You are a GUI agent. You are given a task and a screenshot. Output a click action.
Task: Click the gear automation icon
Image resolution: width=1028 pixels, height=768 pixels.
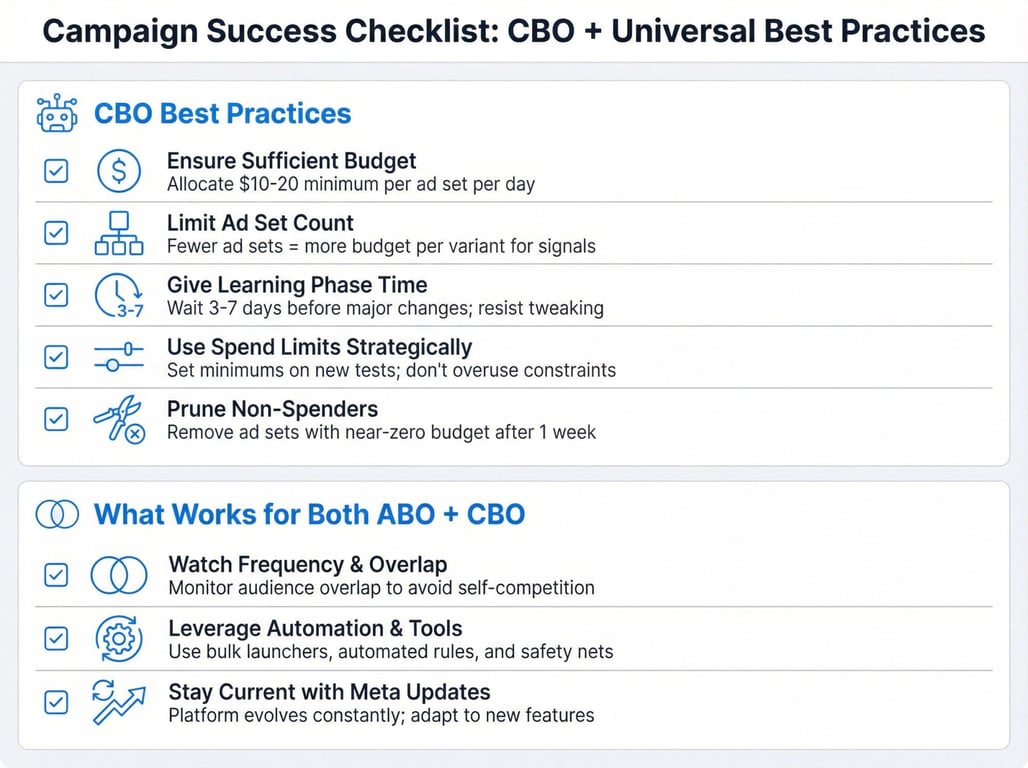(x=118, y=638)
